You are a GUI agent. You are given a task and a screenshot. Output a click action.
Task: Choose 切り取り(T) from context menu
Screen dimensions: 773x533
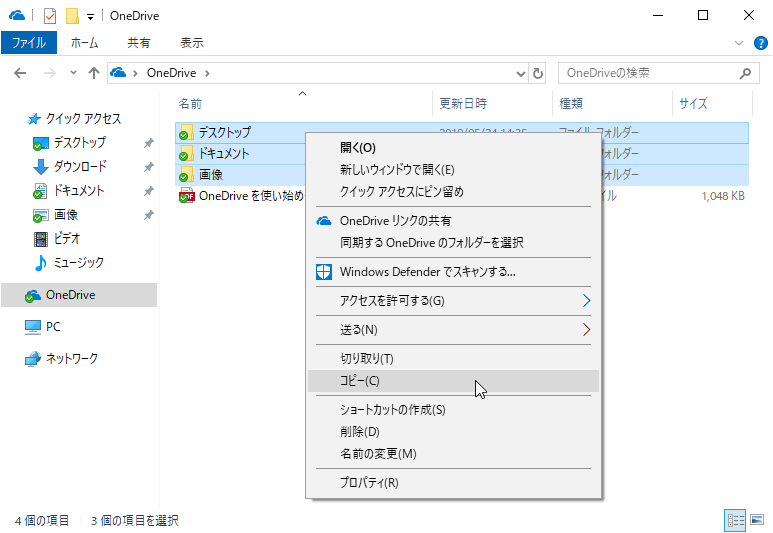point(453,359)
